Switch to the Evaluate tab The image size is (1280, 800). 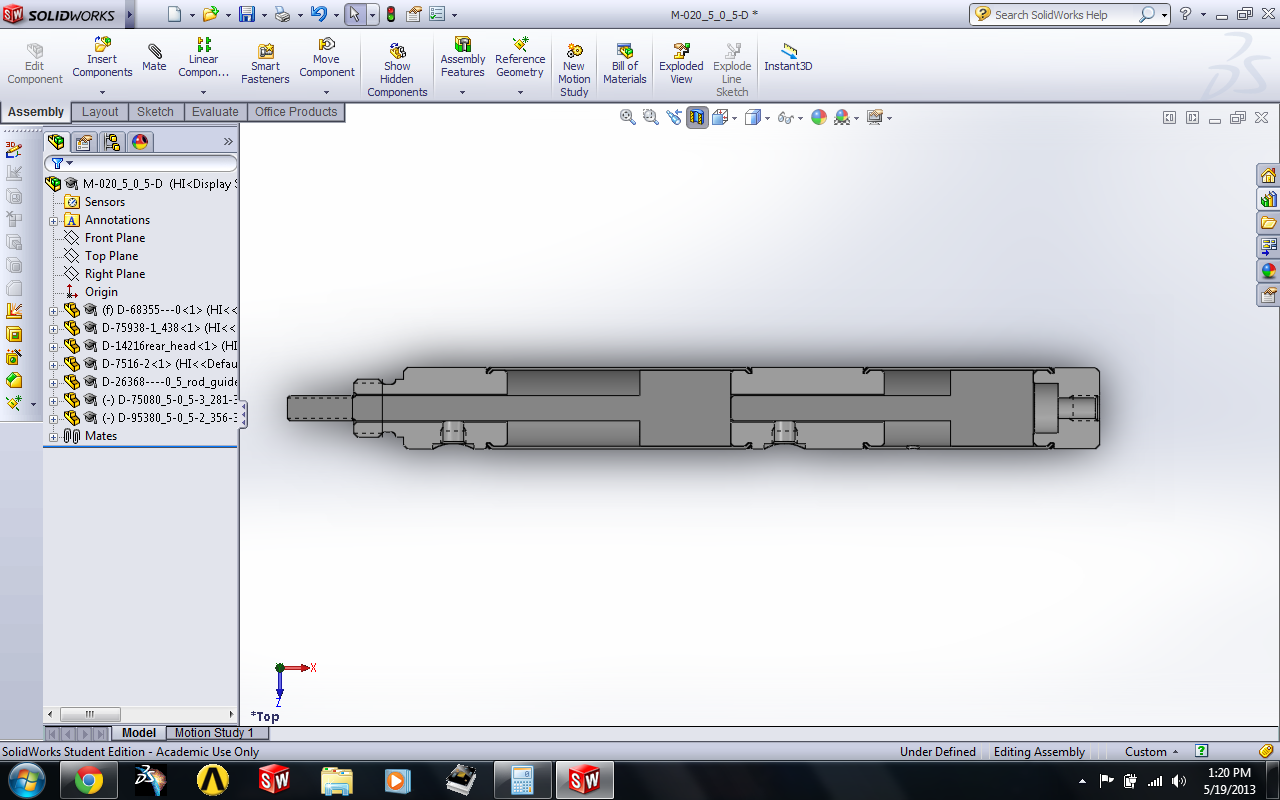[x=215, y=112]
